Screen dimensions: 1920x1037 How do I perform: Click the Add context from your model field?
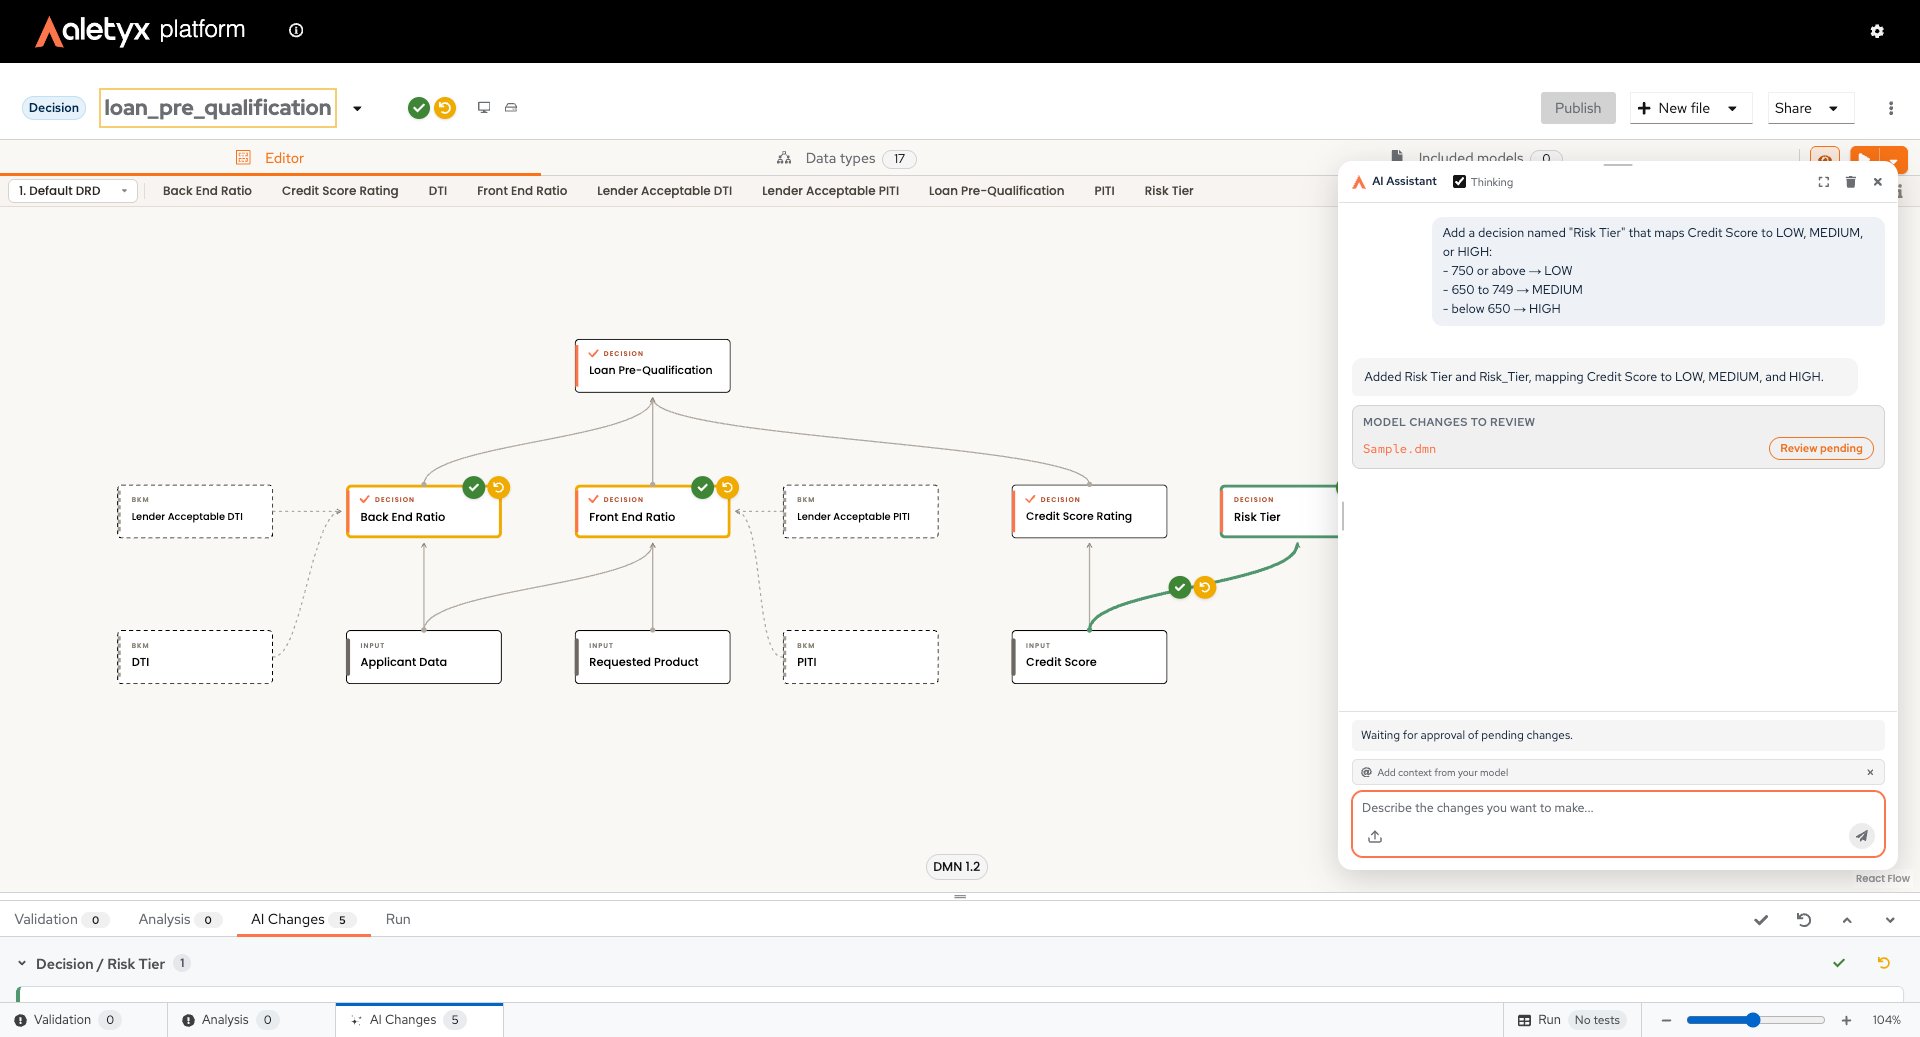[1618, 772]
